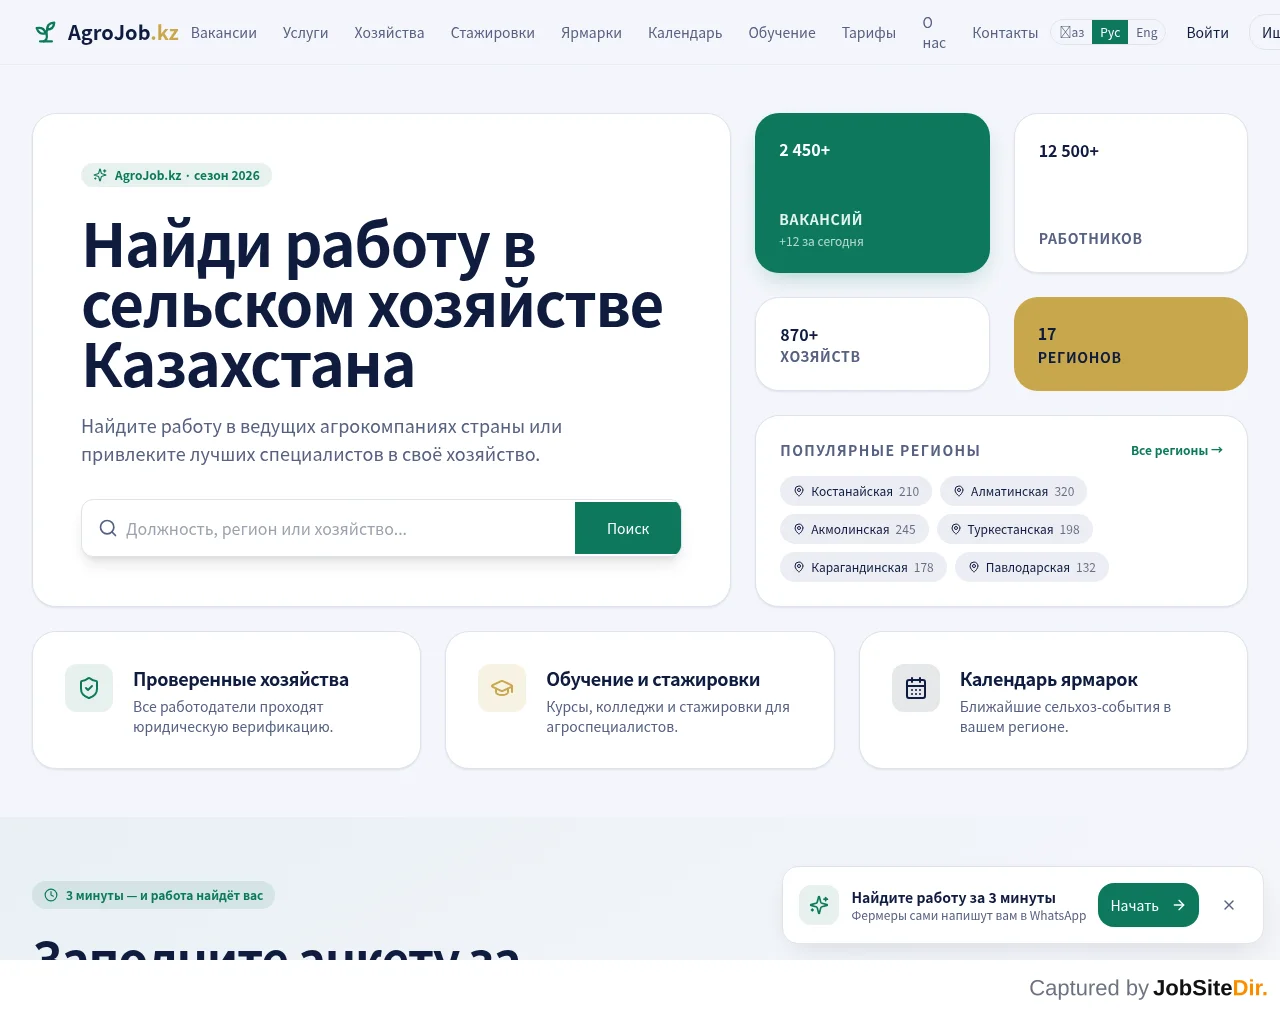This screenshot has width=1280, height=1018.
Task: Click the magnifier icon in the search field
Action: point(108,528)
